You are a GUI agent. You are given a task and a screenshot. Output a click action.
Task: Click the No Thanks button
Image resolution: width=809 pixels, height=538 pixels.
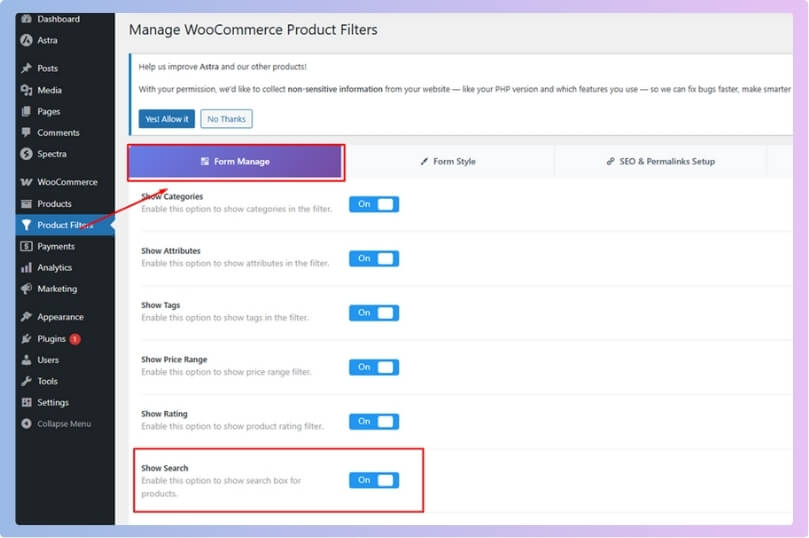click(x=226, y=119)
